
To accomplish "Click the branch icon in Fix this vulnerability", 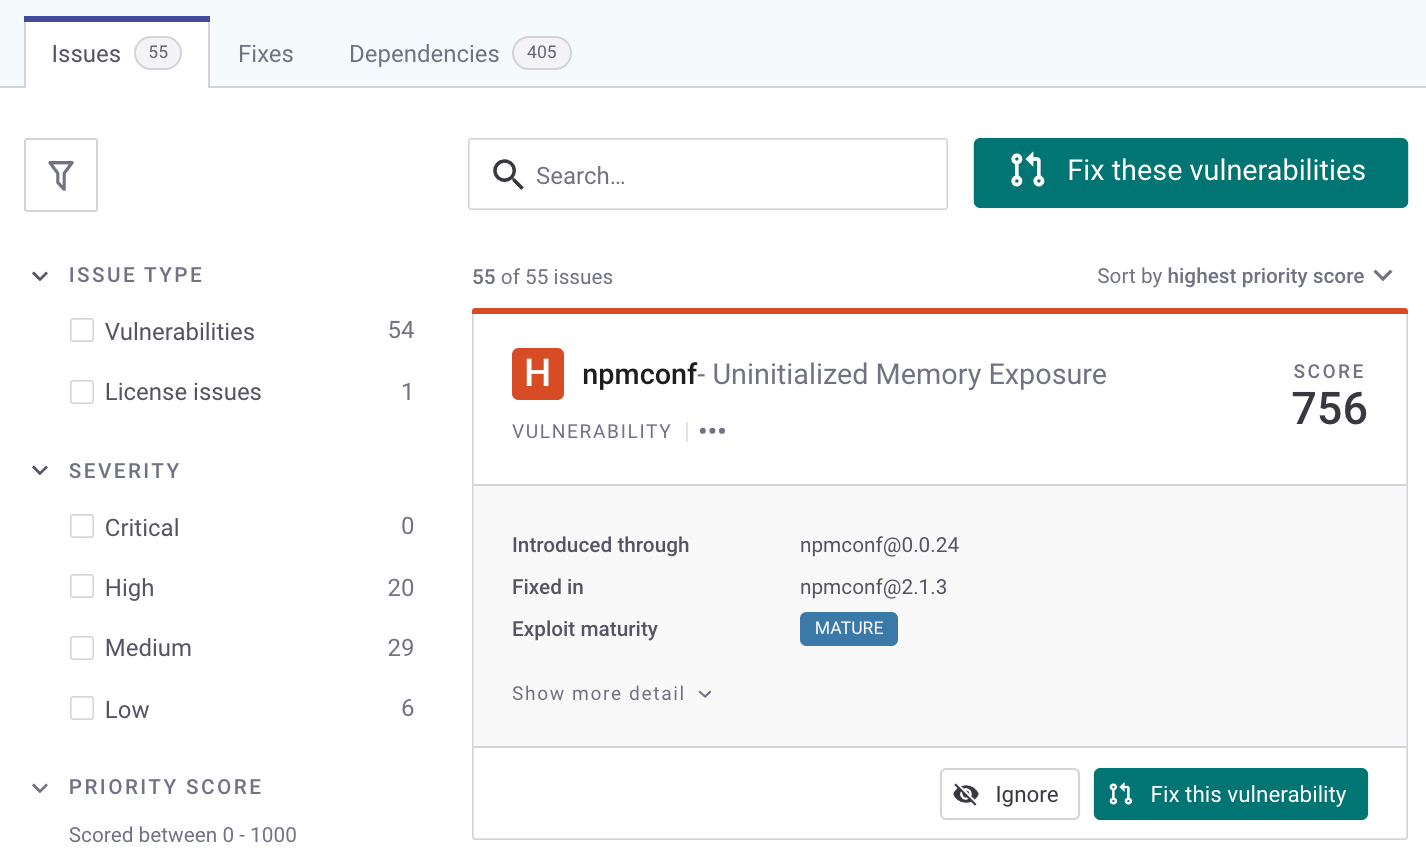I will pyautogui.click(x=1119, y=794).
